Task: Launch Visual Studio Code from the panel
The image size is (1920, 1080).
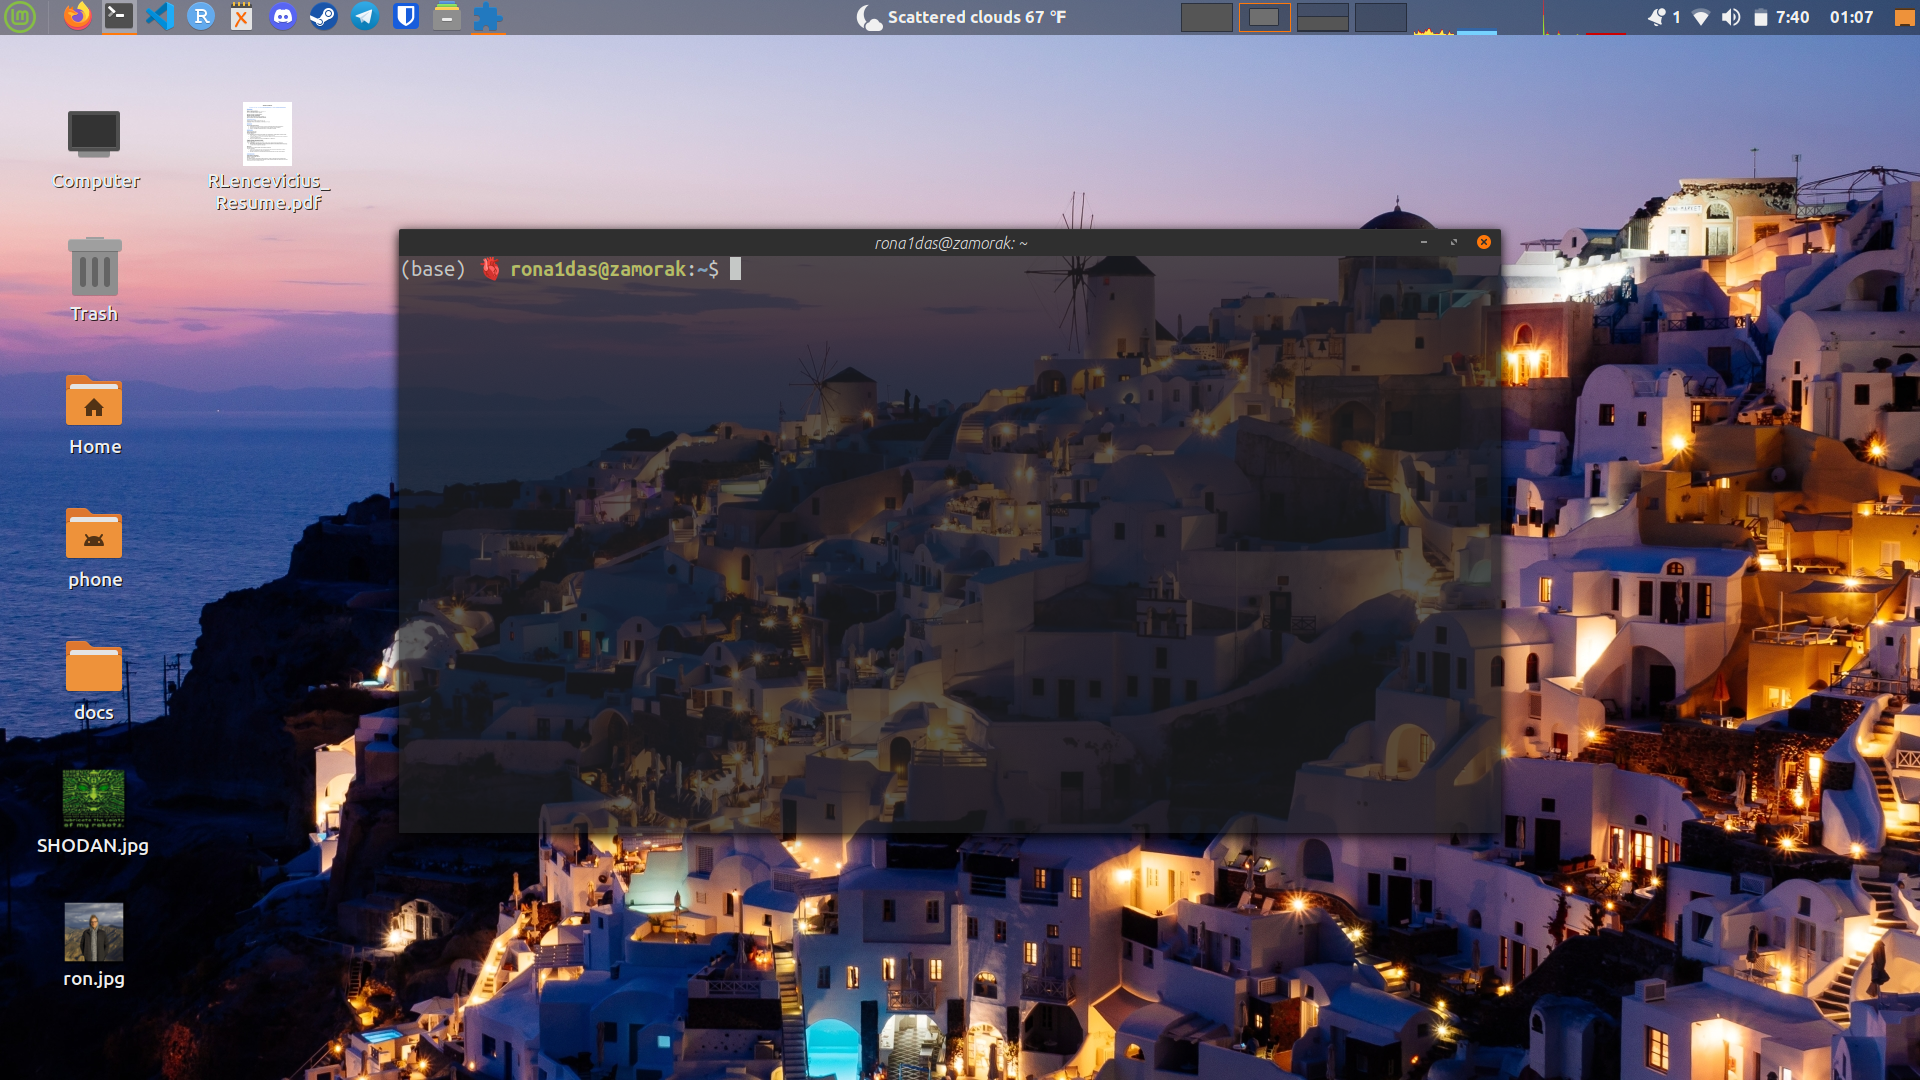Action: (x=160, y=16)
